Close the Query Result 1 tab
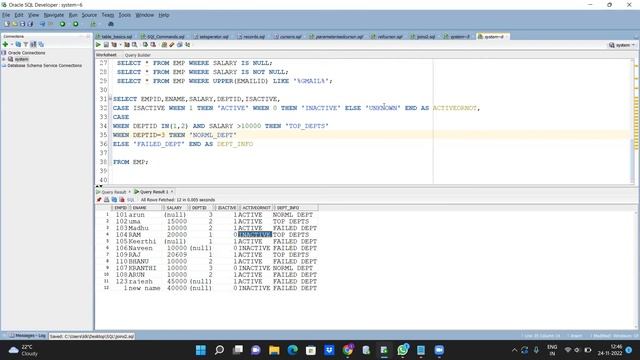Screen dimensions: 640x360 [172, 191]
